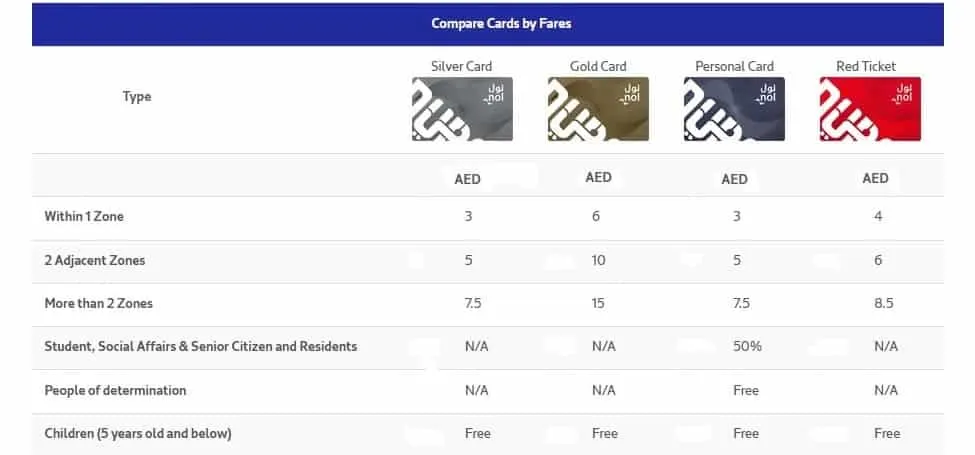975x455 pixels.
Task: Click the Gold Card image
Action: click(x=598, y=109)
